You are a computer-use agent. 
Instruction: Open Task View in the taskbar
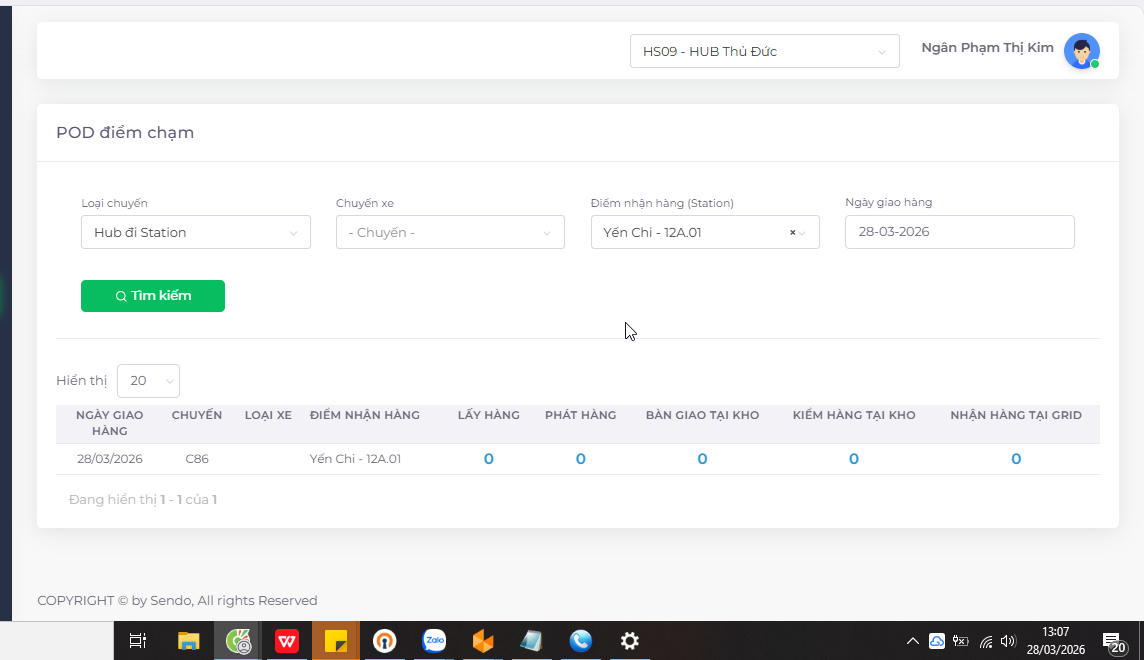coord(138,641)
